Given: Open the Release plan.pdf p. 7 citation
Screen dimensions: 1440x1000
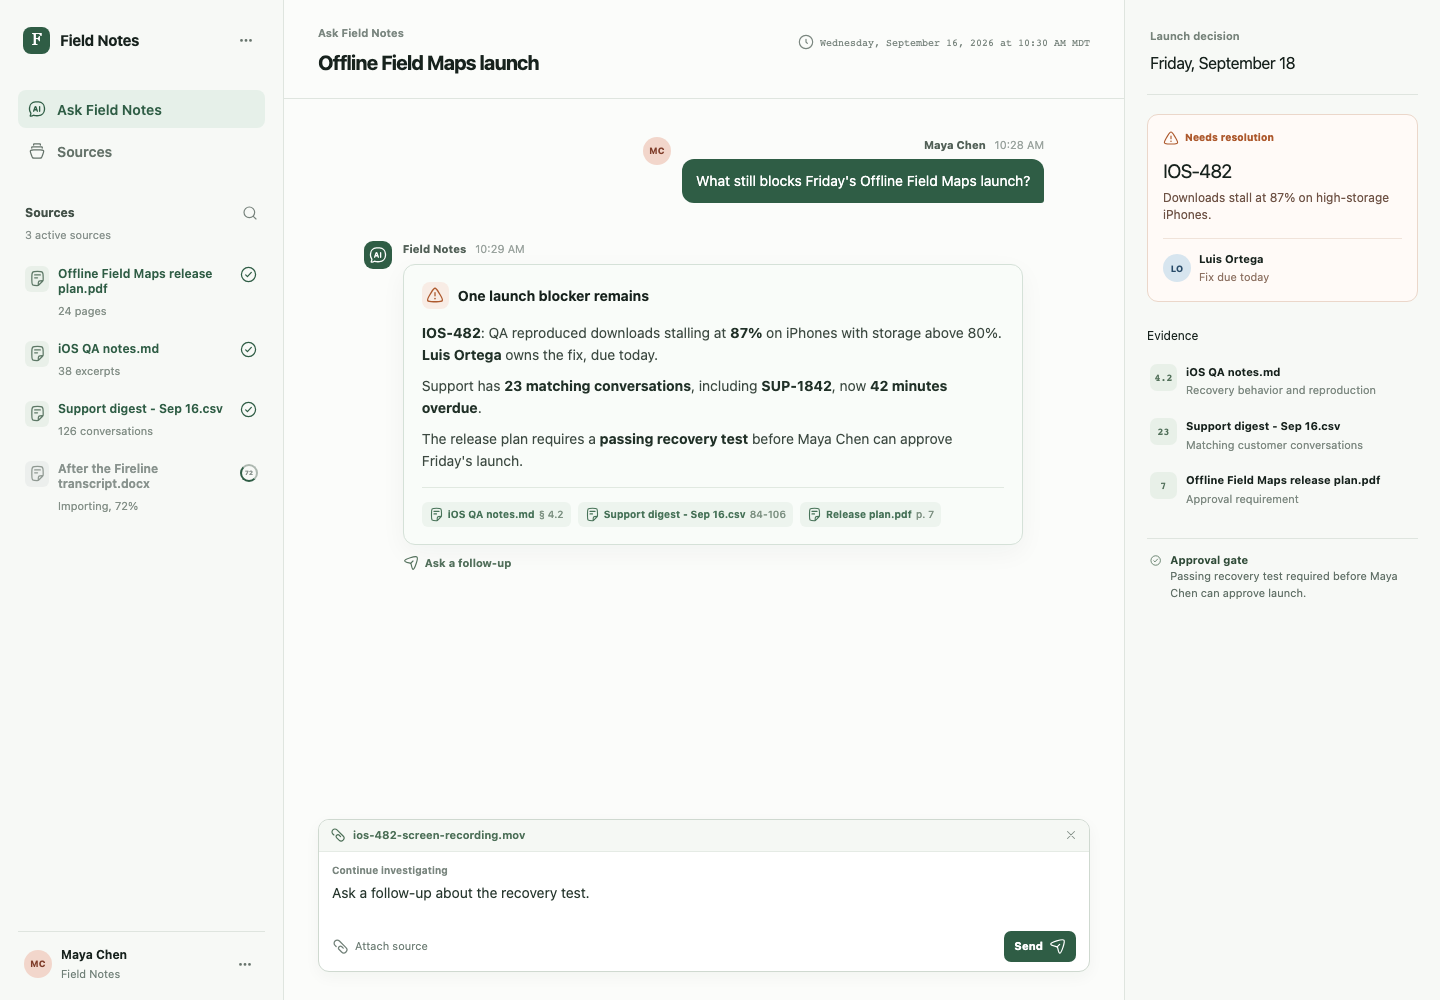Looking at the screenshot, I should pos(870,514).
